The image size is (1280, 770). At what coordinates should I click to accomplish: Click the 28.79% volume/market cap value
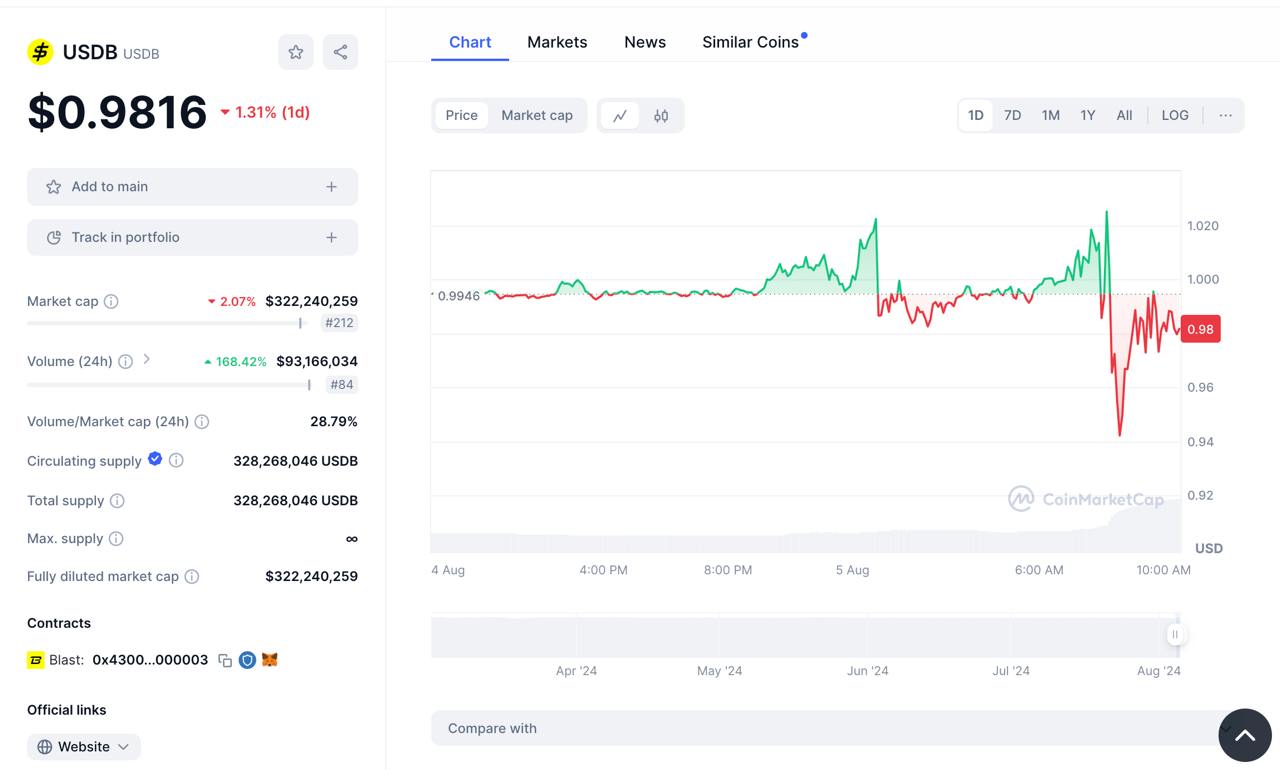[334, 421]
